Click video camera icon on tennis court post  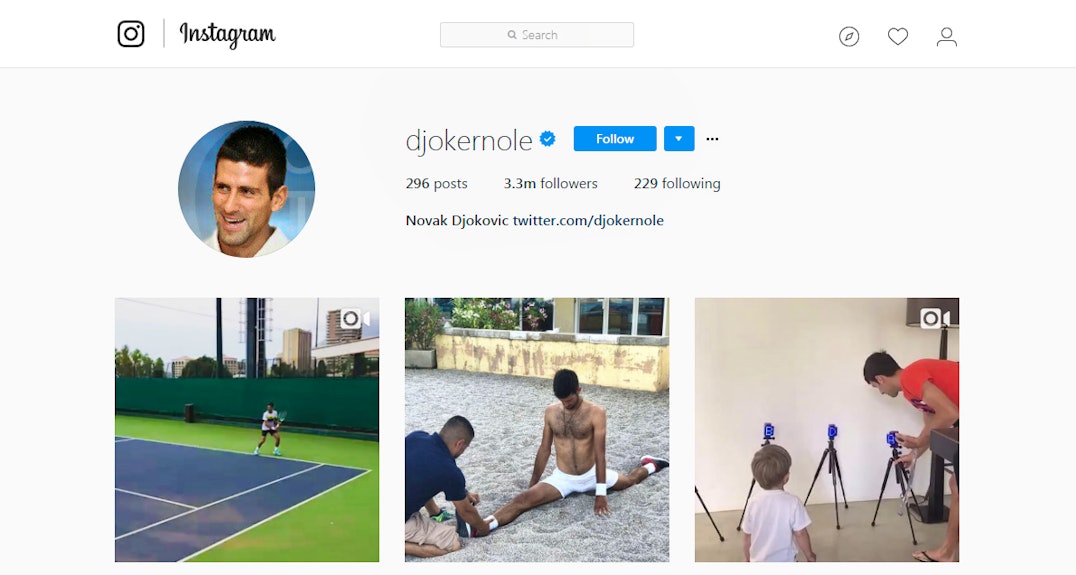(355, 318)
